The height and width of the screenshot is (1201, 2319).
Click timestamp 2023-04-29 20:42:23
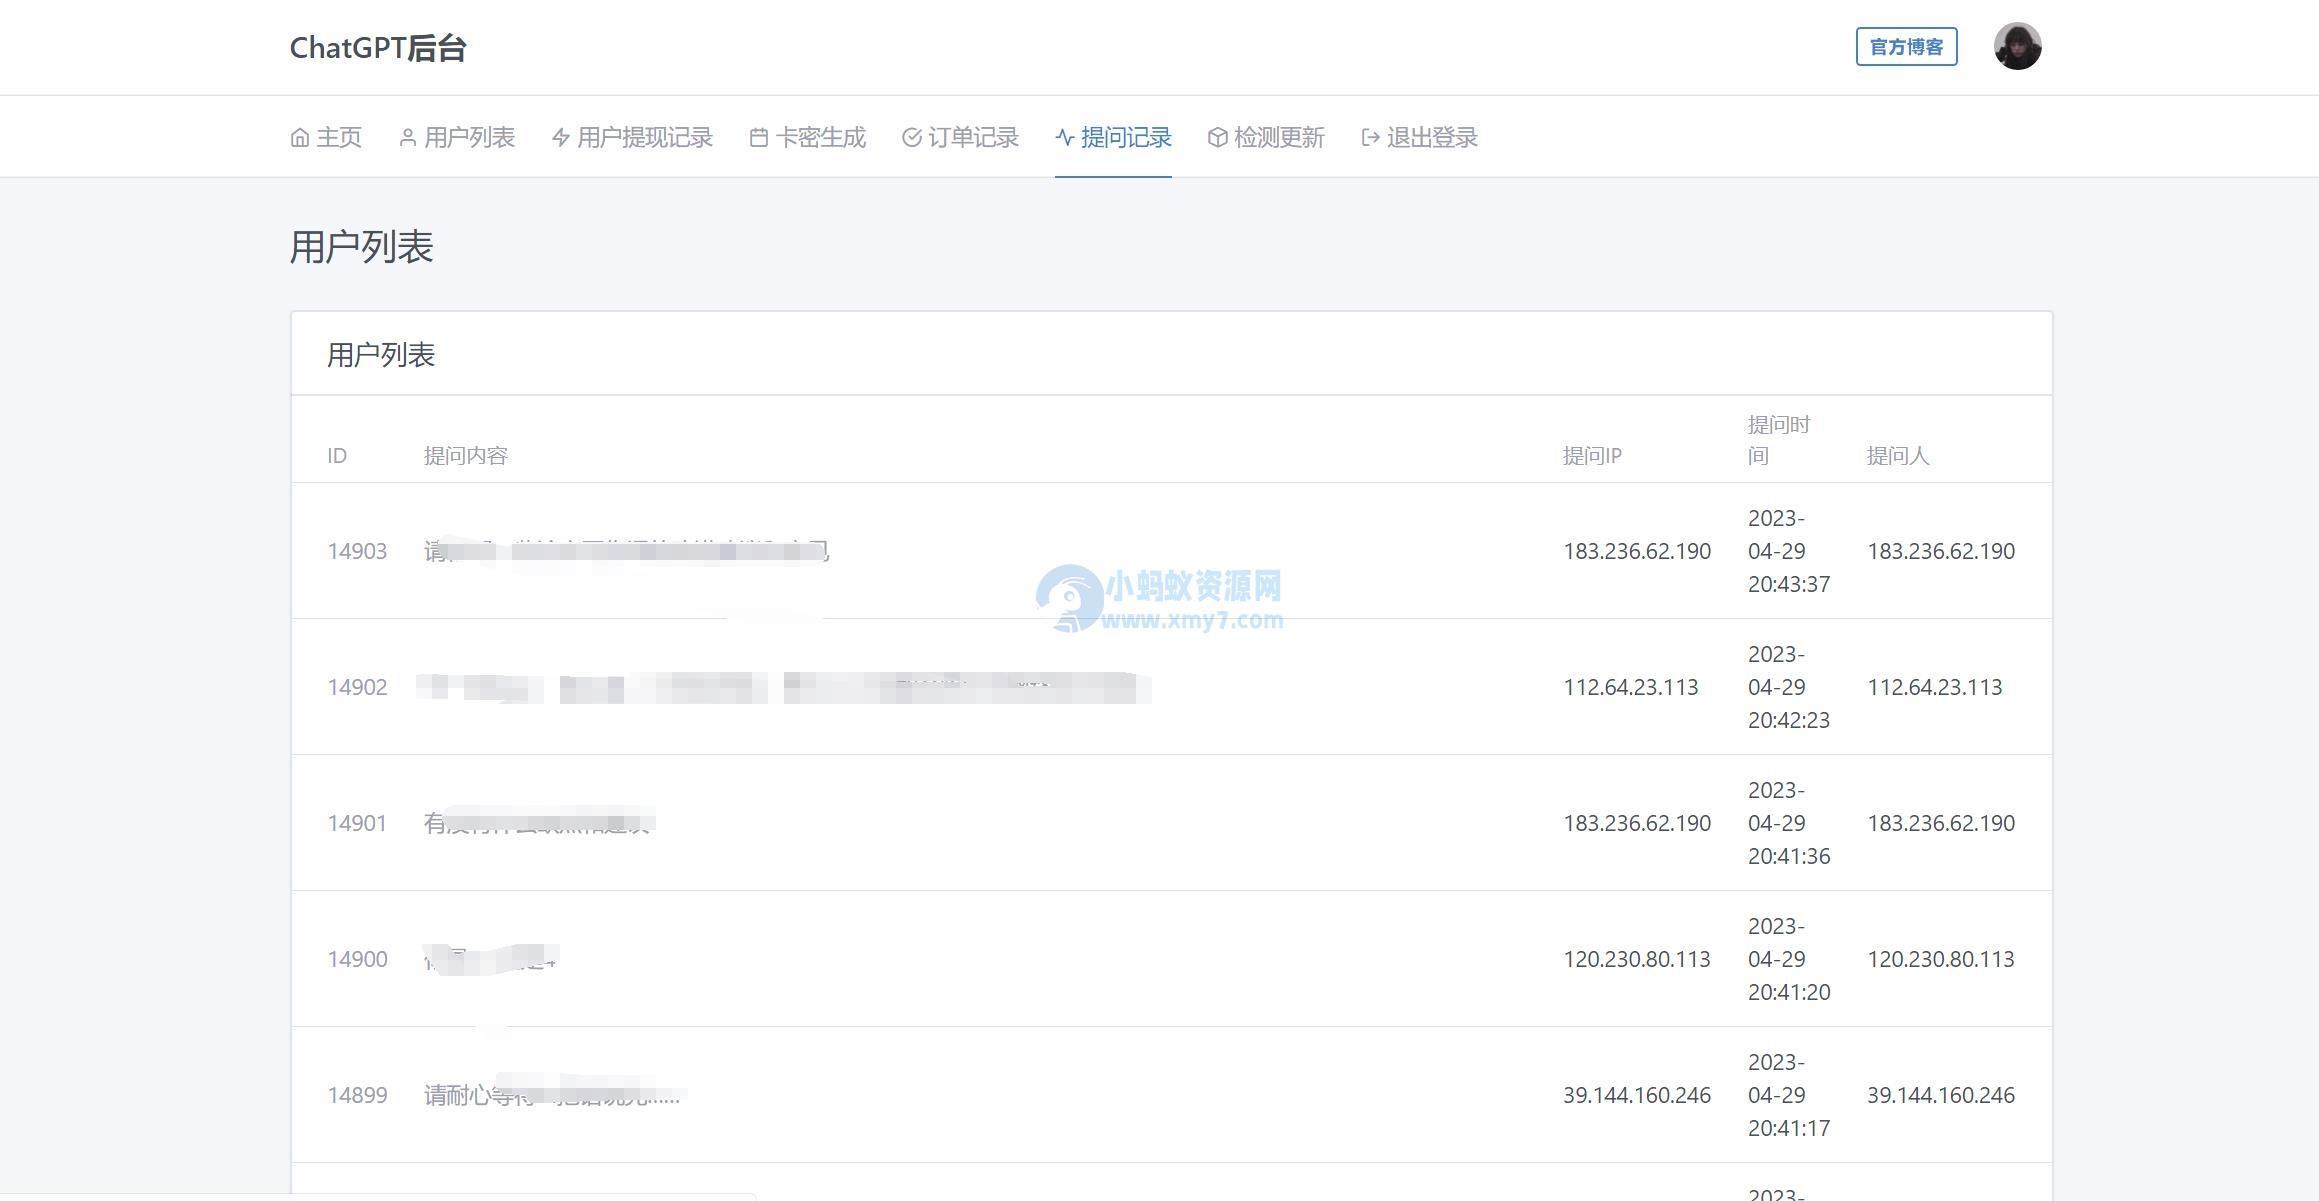tap(1789, 687)
